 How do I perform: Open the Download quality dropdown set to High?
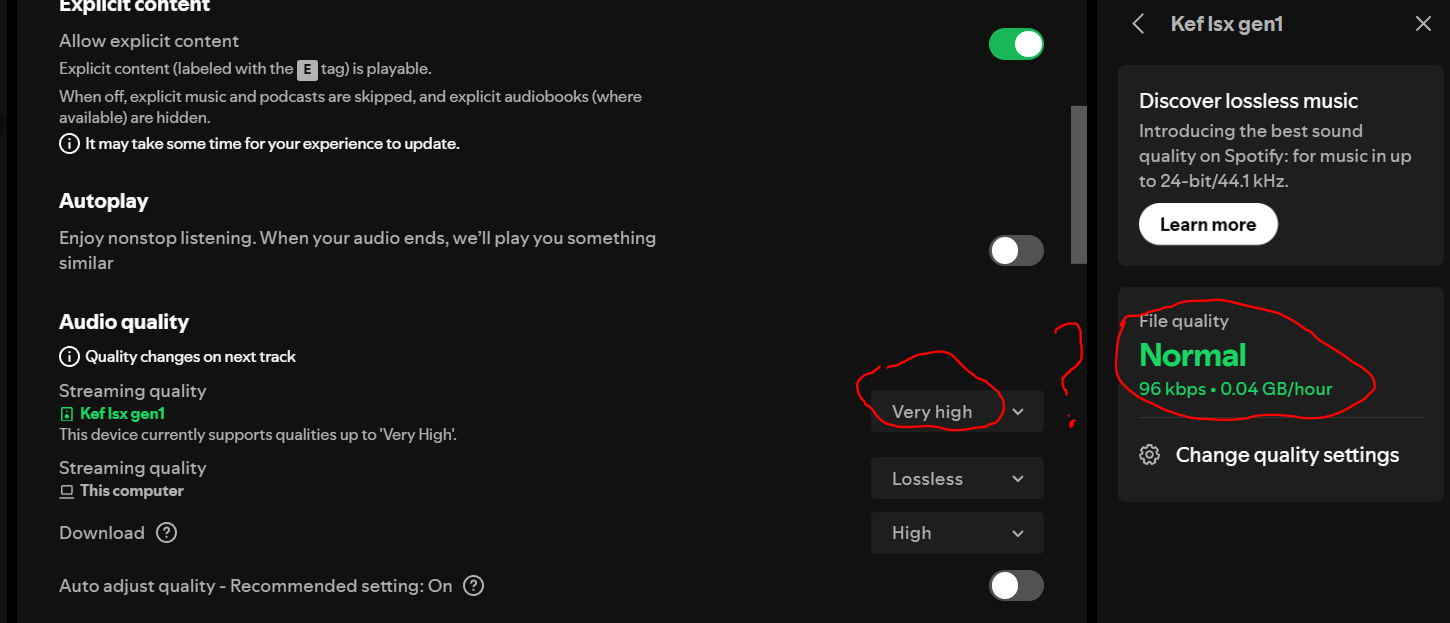coord(957,533)
